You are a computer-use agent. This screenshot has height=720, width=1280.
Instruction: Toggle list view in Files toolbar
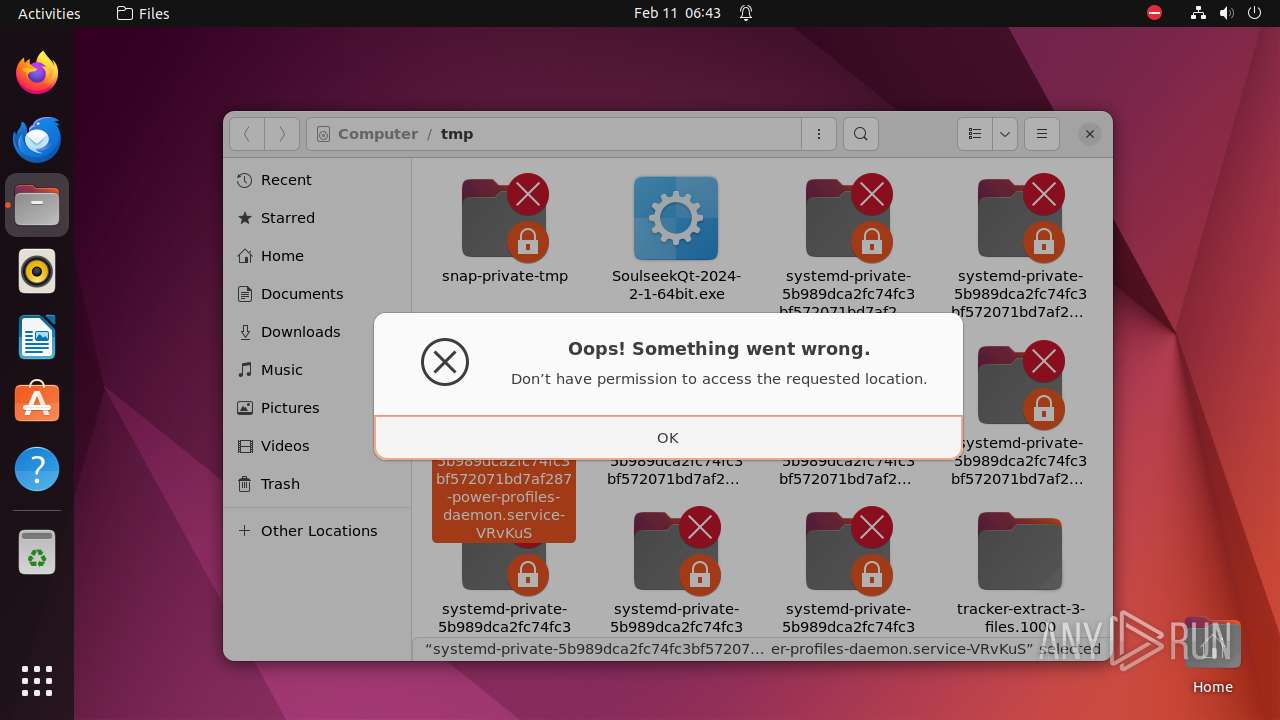975,134
